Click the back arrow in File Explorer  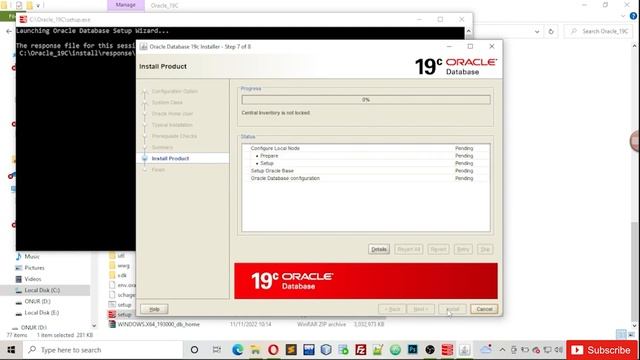[x=9, y=31]
